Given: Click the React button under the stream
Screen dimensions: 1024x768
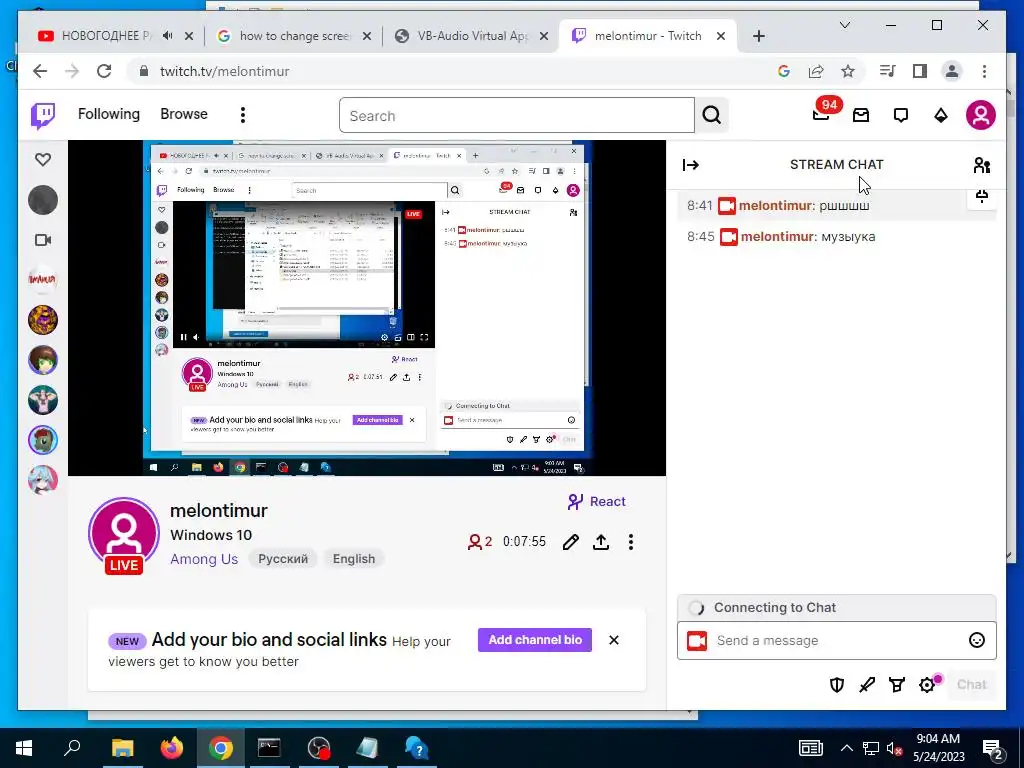Looking at the screenshot, I should (x=596, y=501).
